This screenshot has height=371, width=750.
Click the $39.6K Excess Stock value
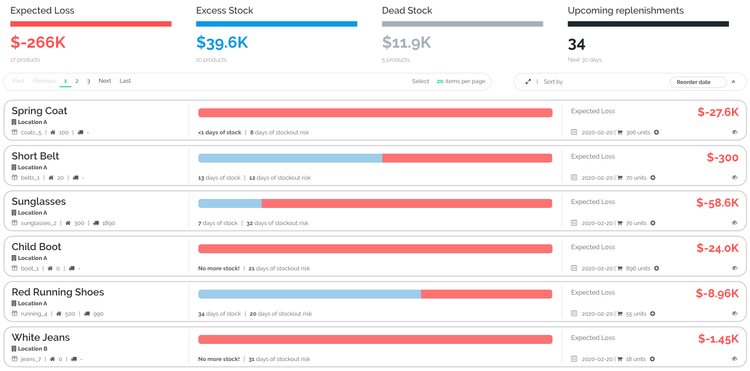pos(222,43)
